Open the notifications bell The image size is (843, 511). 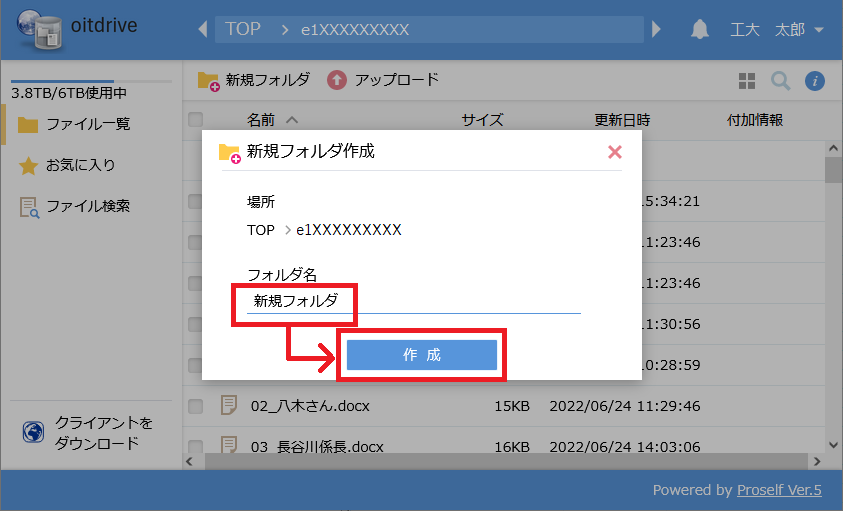700,30
